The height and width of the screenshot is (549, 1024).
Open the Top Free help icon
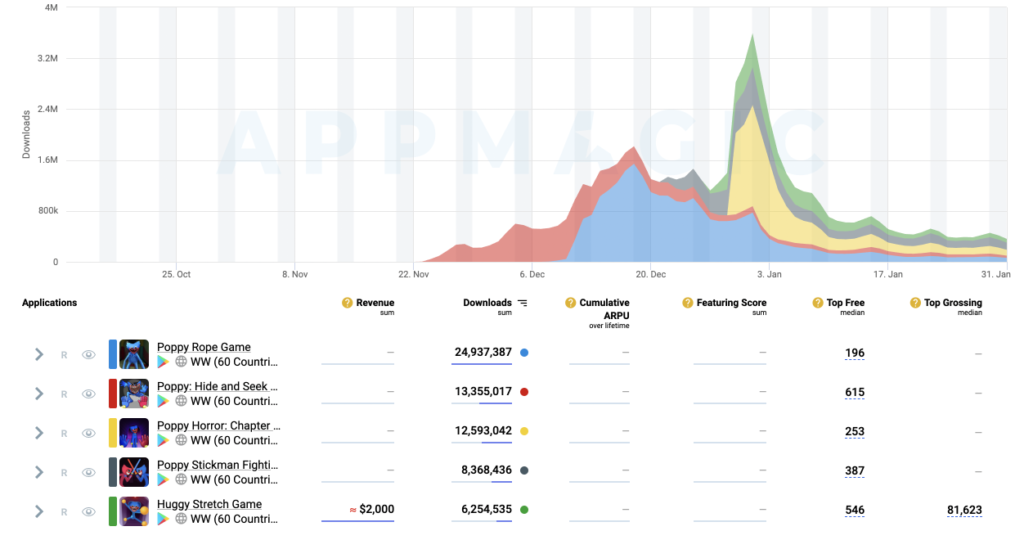(x=818, y=303)
